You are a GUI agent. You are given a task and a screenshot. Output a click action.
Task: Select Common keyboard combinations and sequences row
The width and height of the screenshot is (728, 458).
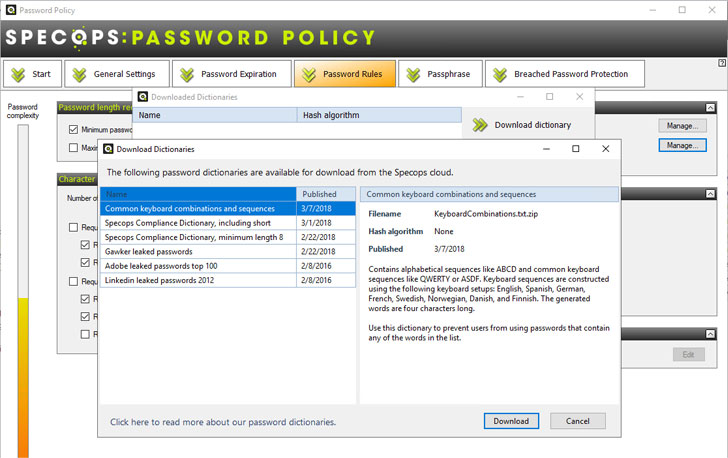coord(228,209)
